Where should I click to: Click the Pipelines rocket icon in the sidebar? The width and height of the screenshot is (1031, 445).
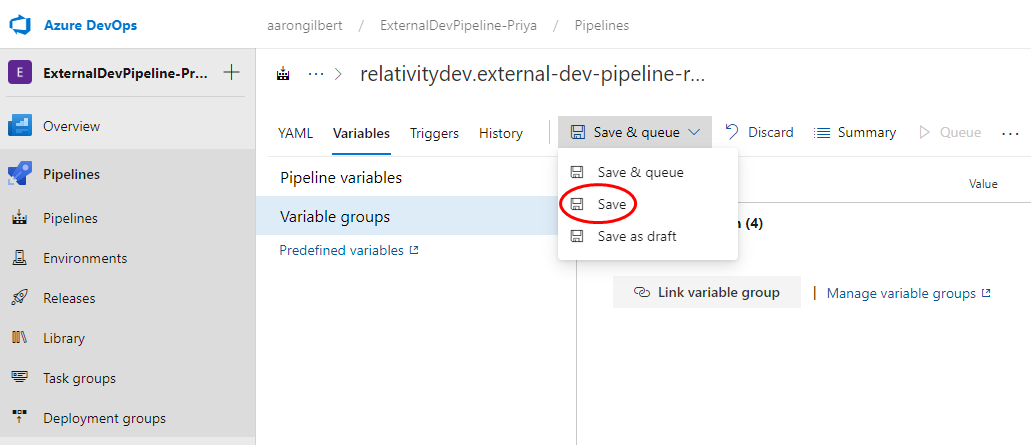20,174
